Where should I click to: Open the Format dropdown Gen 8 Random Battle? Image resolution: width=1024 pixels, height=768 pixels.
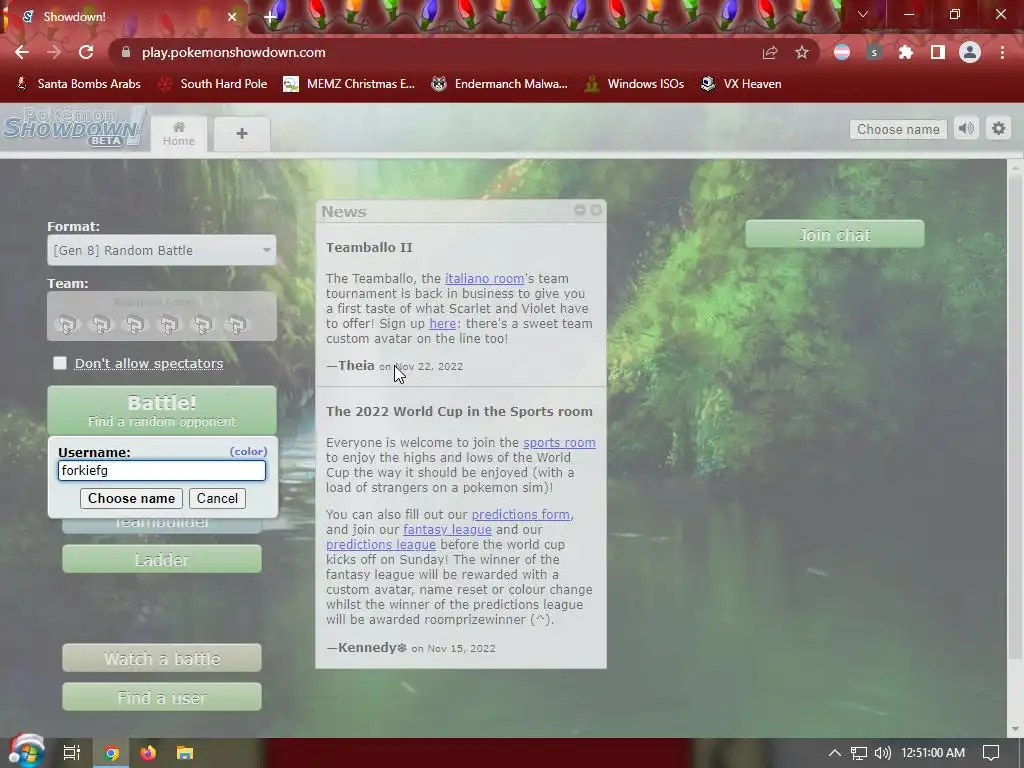161,250
